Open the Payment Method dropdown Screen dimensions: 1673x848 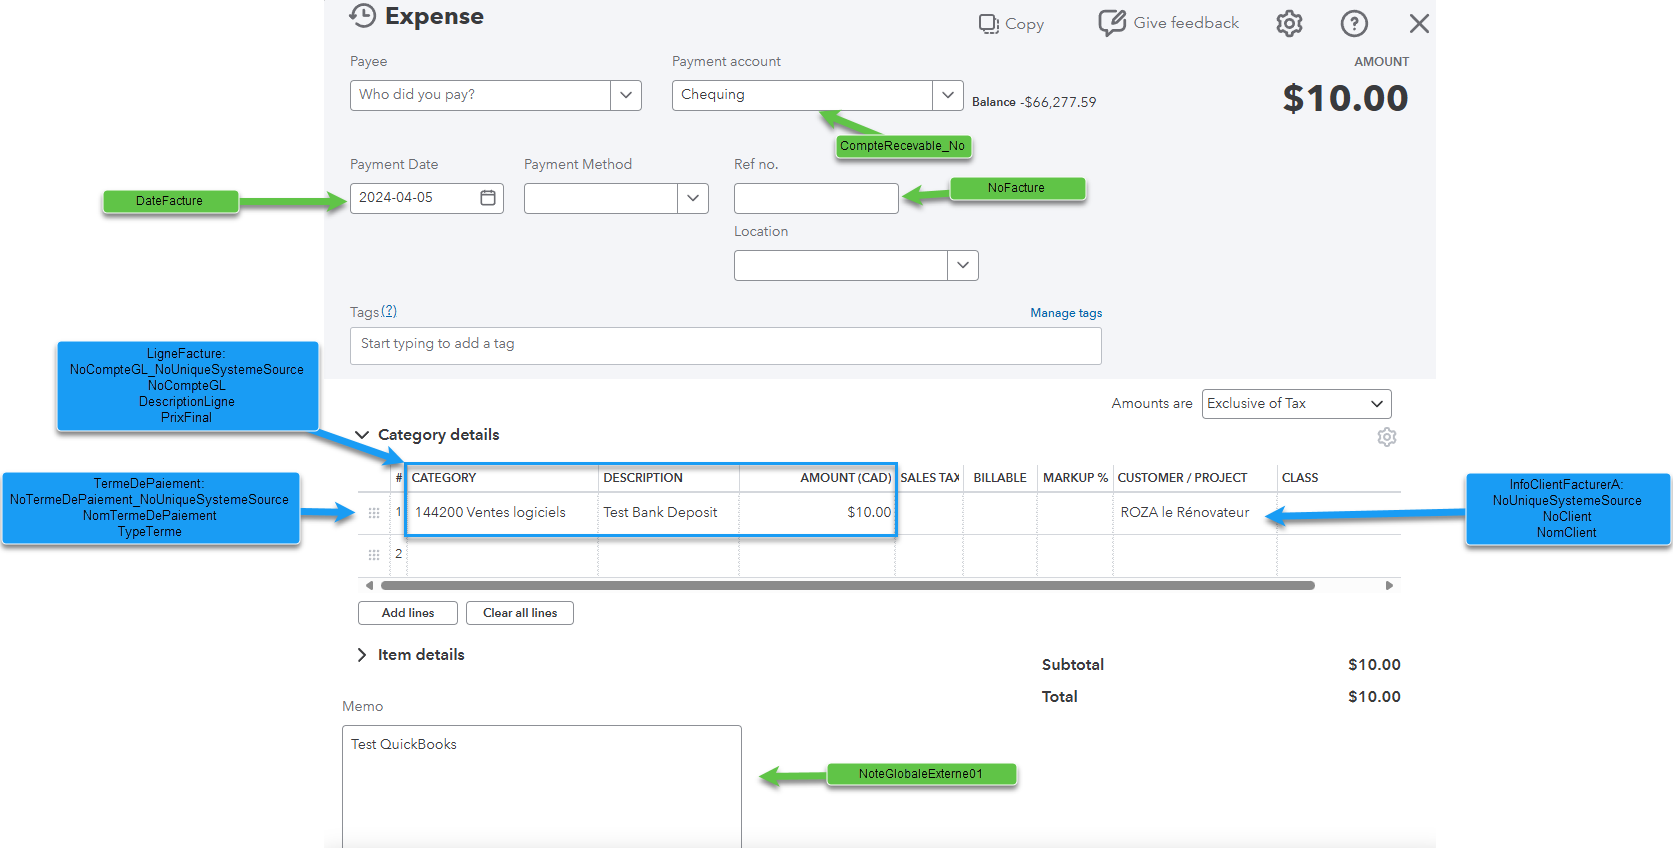tap(692, 198)
